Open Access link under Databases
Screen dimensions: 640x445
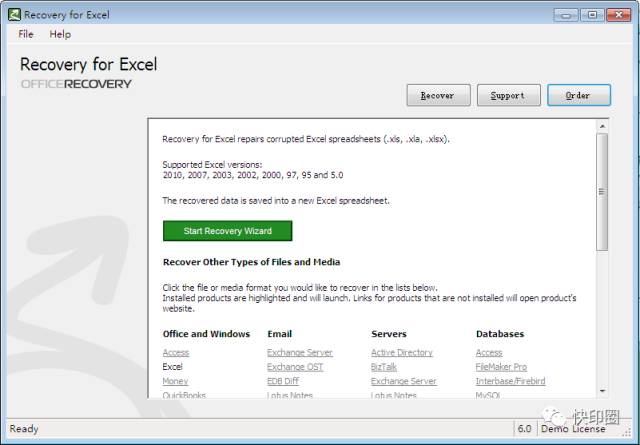[489, 352]
